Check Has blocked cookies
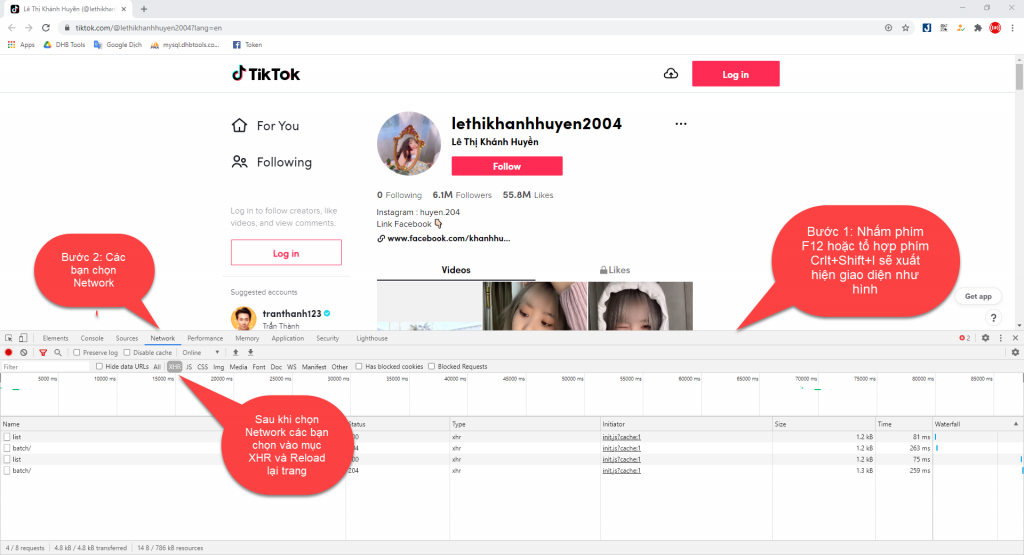Screen dimensions: 1024x555 359,366
